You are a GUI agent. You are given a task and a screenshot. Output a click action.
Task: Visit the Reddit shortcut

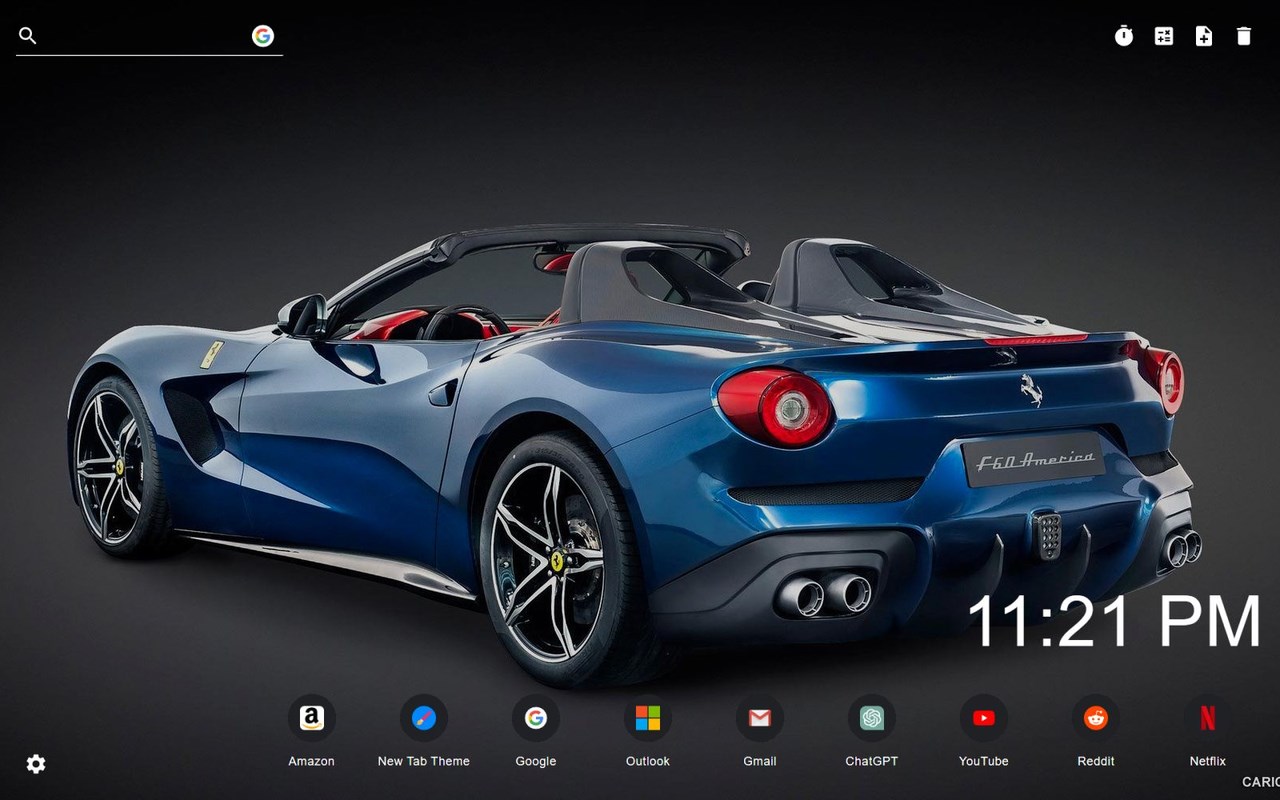coord(1096,718)
